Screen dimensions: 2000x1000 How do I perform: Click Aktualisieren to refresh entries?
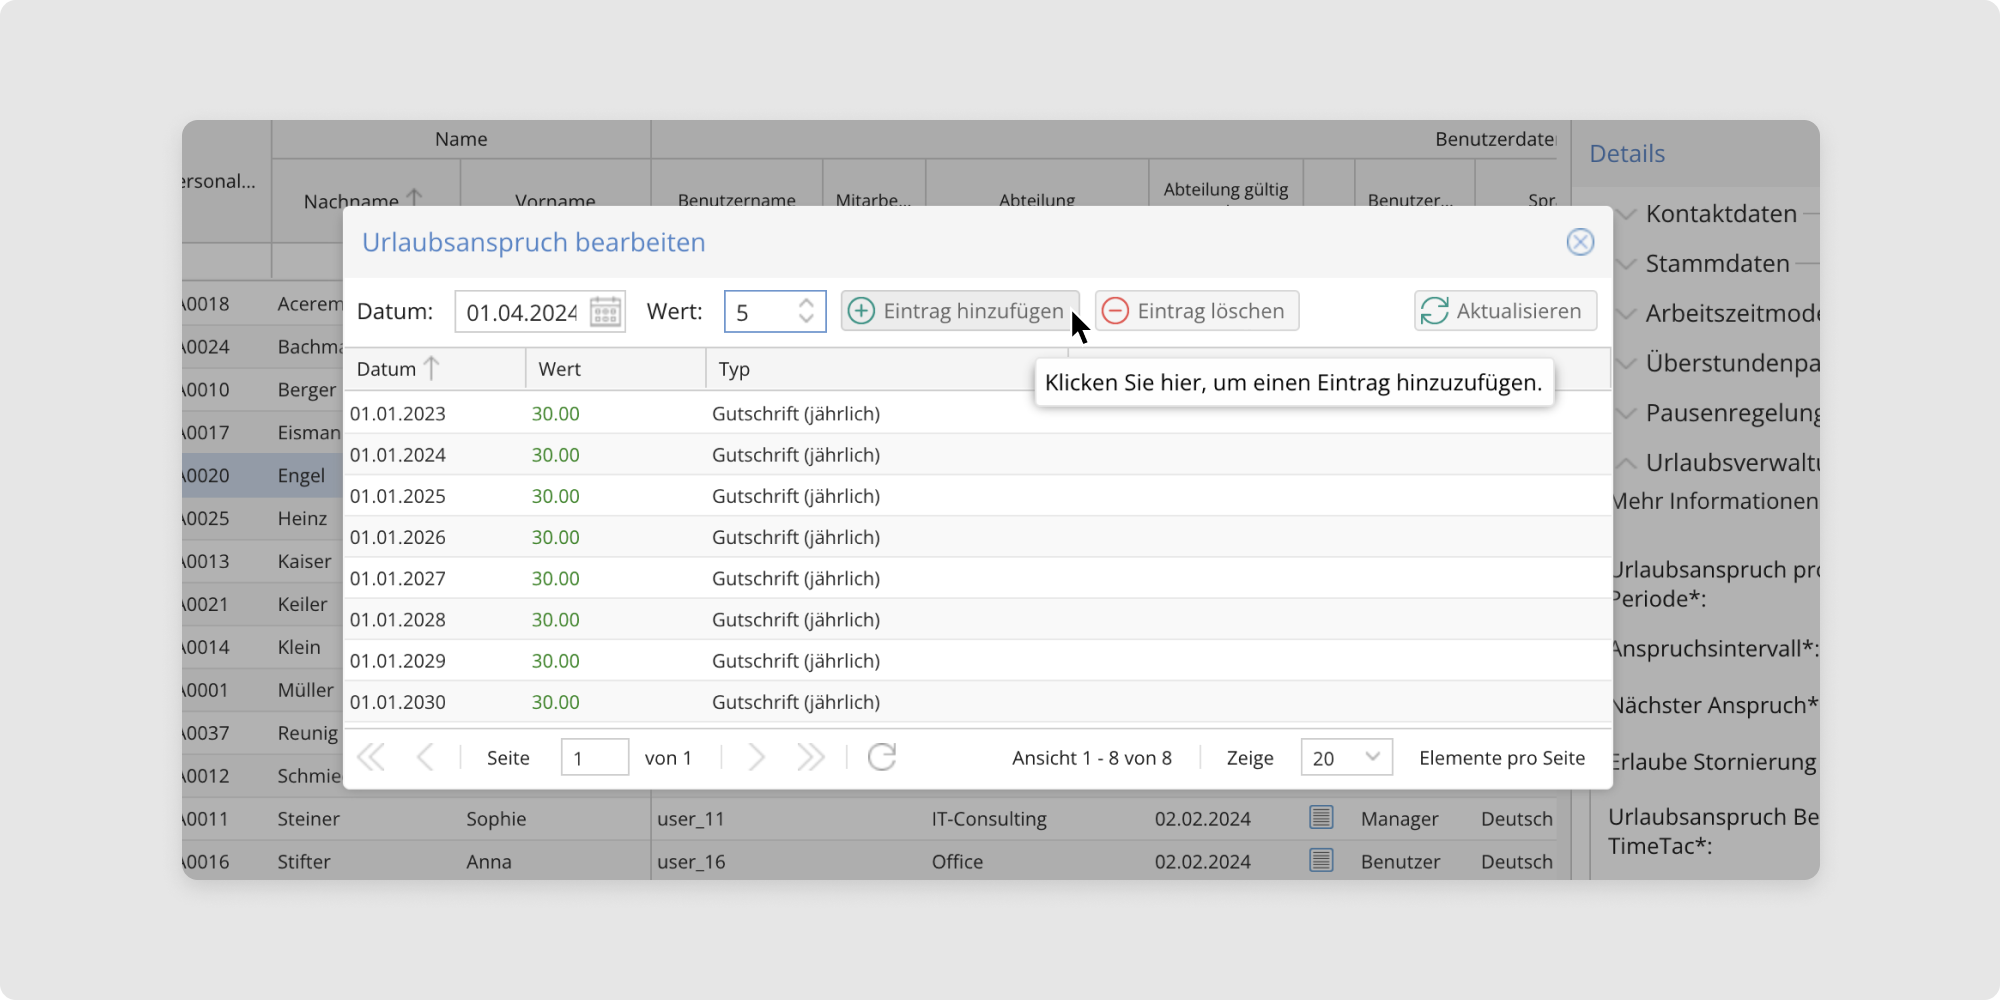[1504, 311]
